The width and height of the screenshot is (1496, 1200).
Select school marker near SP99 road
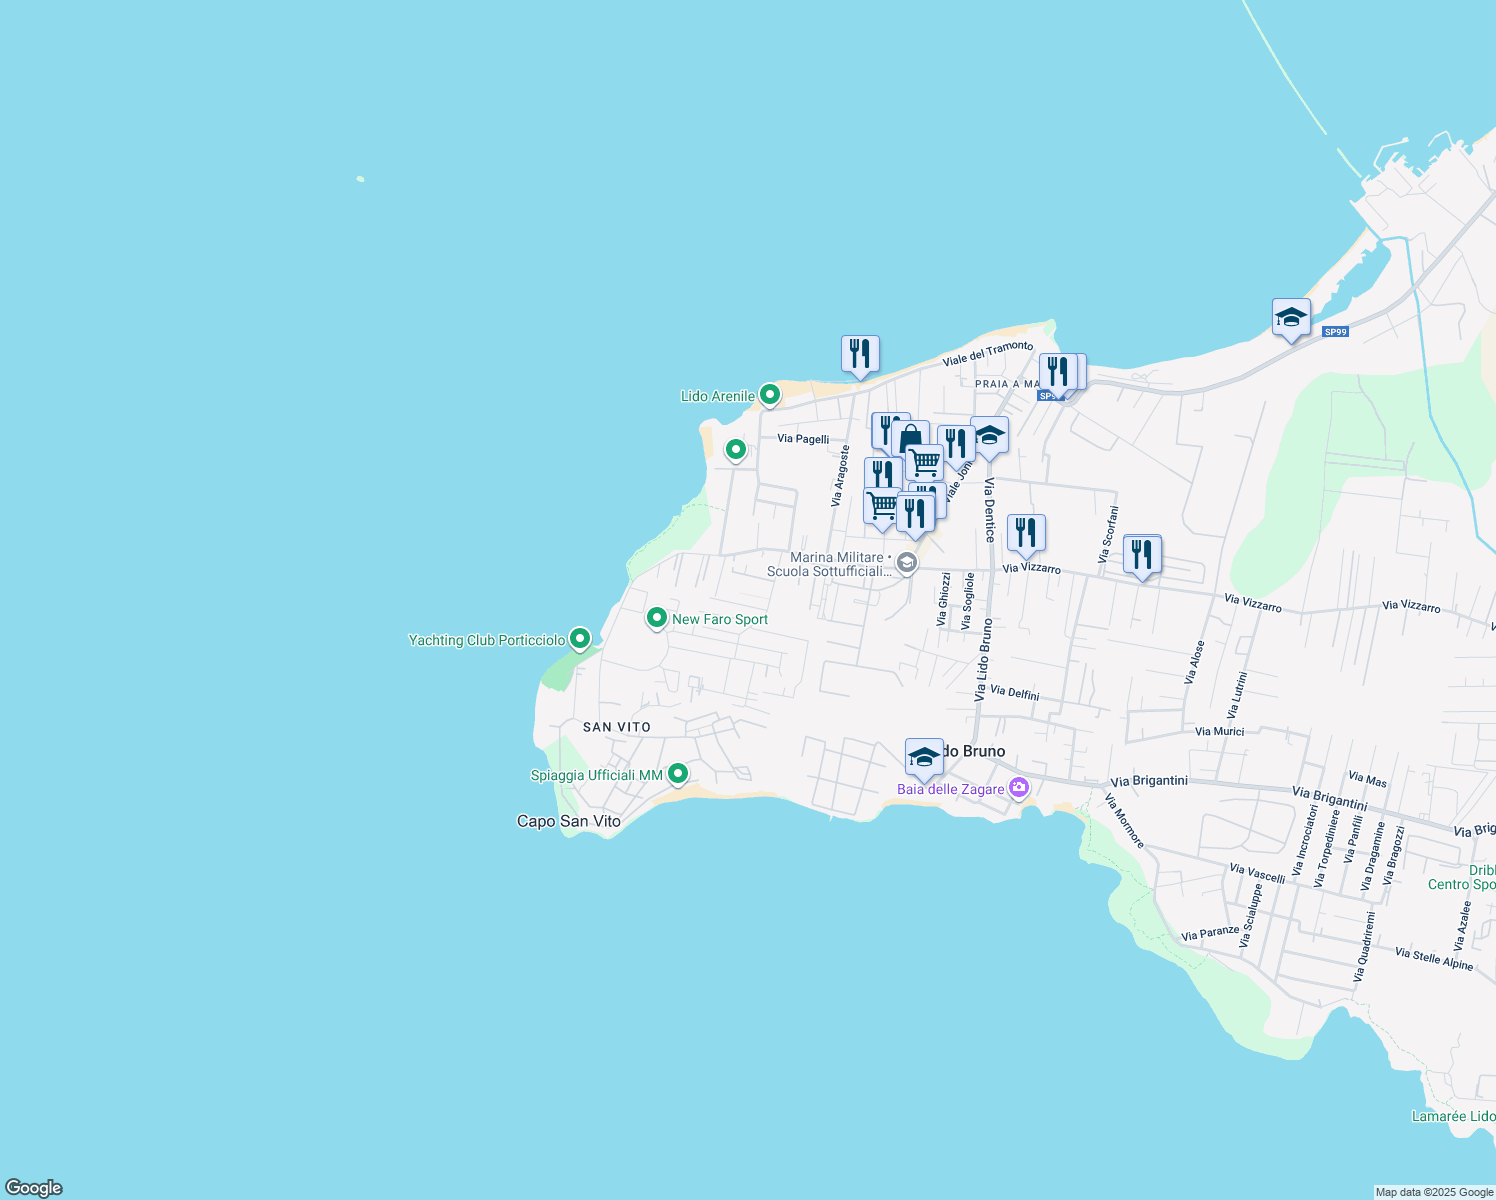1291,318
